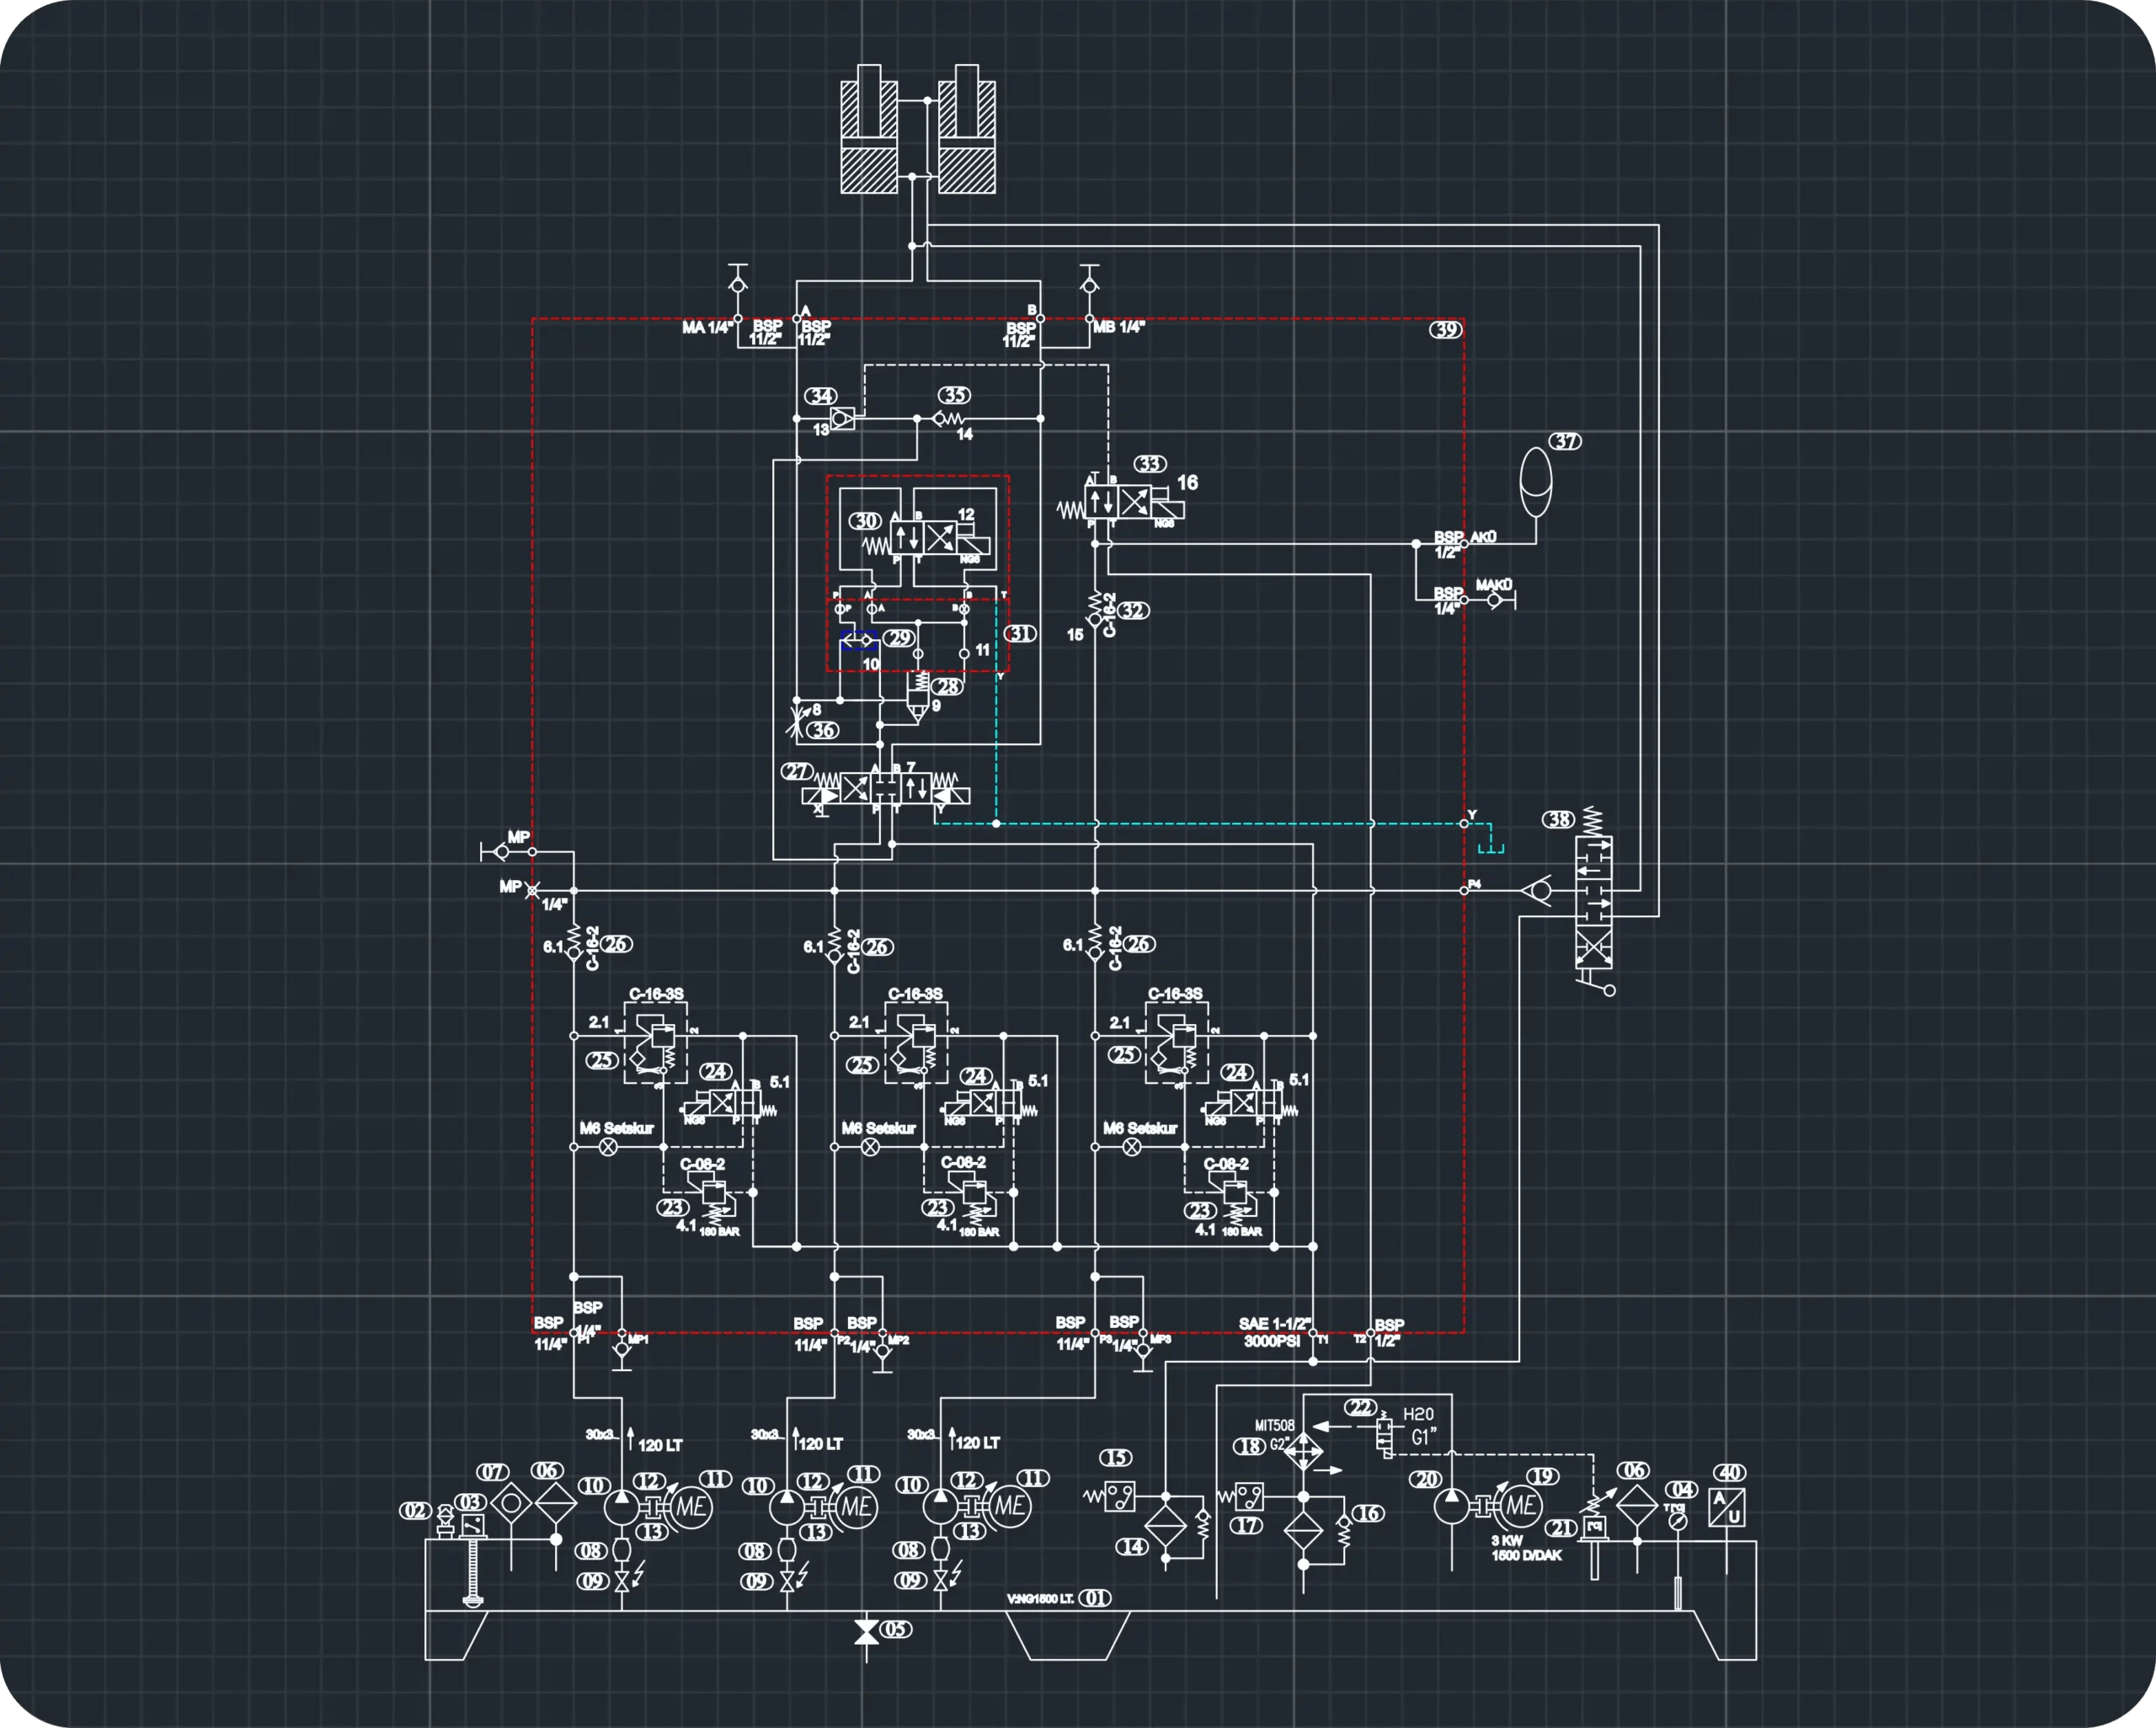Select the 3 KW electric motor symbol
This screenshot has height=1728, width=2156.
click(x=1520, y=1505)
